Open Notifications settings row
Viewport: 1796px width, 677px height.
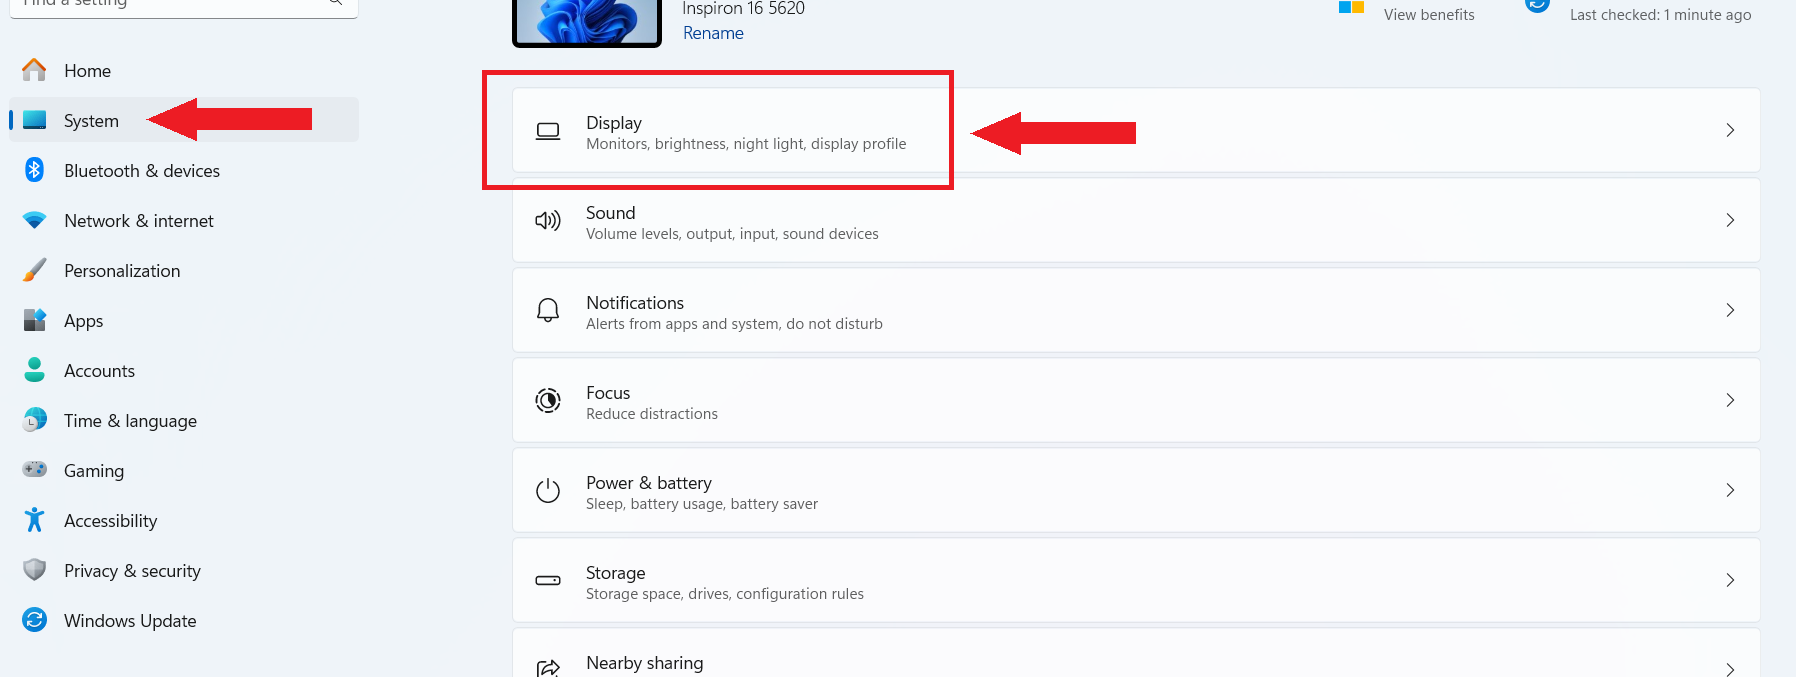click(1135, 311)
